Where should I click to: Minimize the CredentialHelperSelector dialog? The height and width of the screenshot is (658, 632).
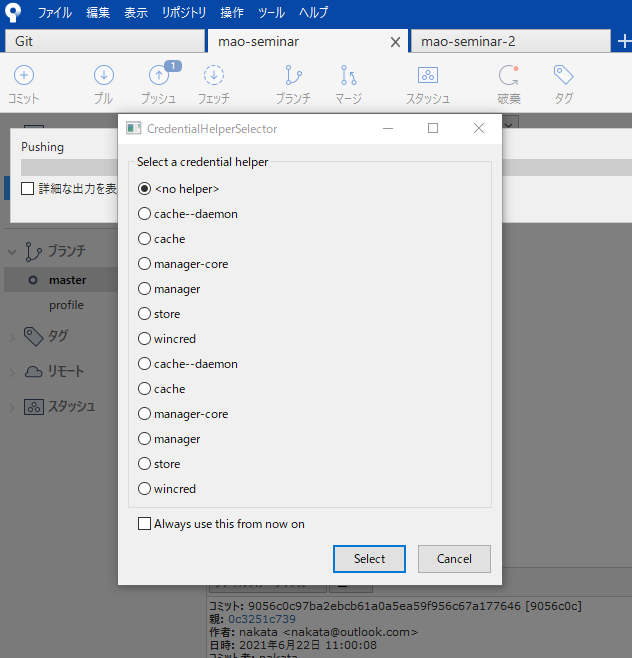[x=388, y=128]
